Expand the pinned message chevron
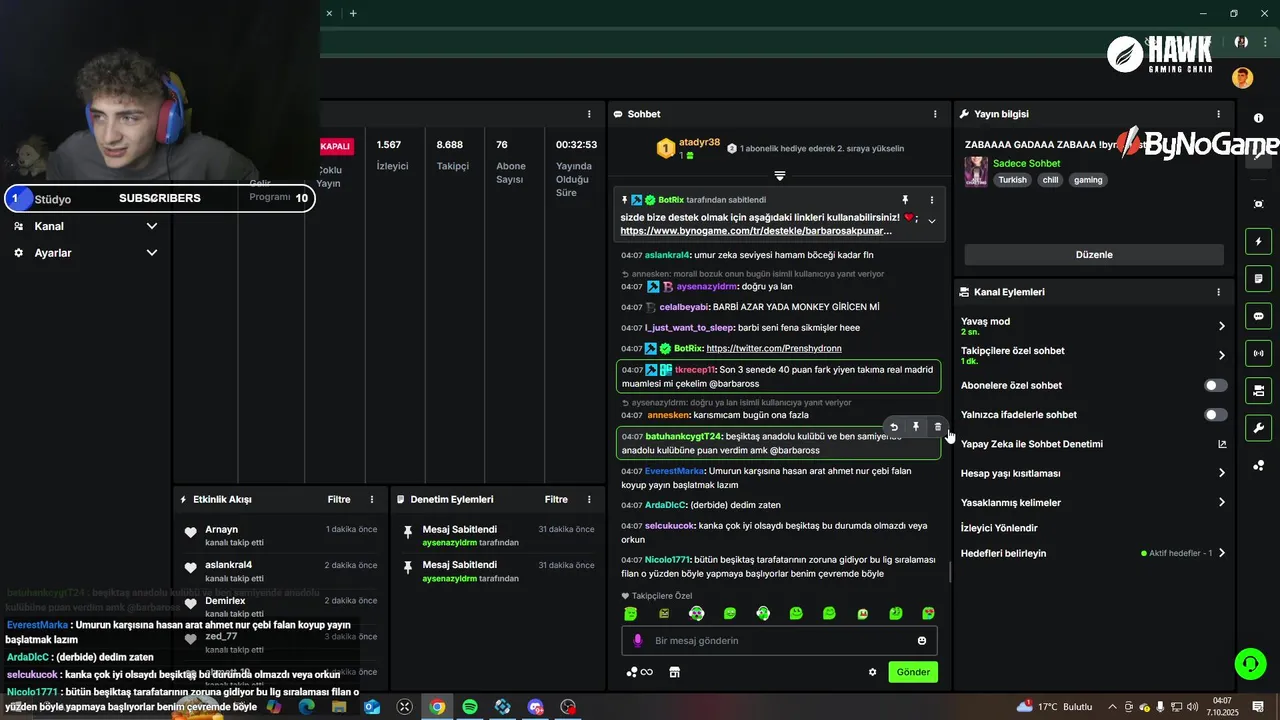The width and height of the screenshot is (1280, 720). pyautogui.click(x=932, y=221)
